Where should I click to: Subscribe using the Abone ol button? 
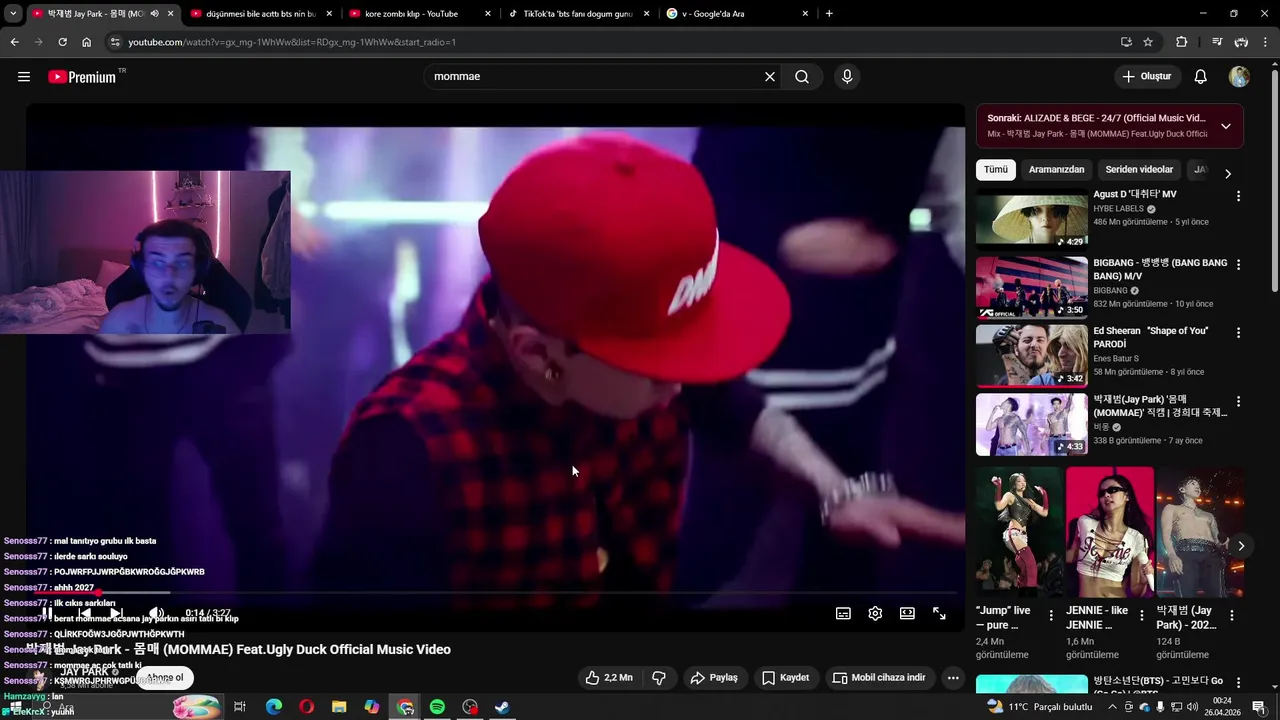[x=165, y=677]
